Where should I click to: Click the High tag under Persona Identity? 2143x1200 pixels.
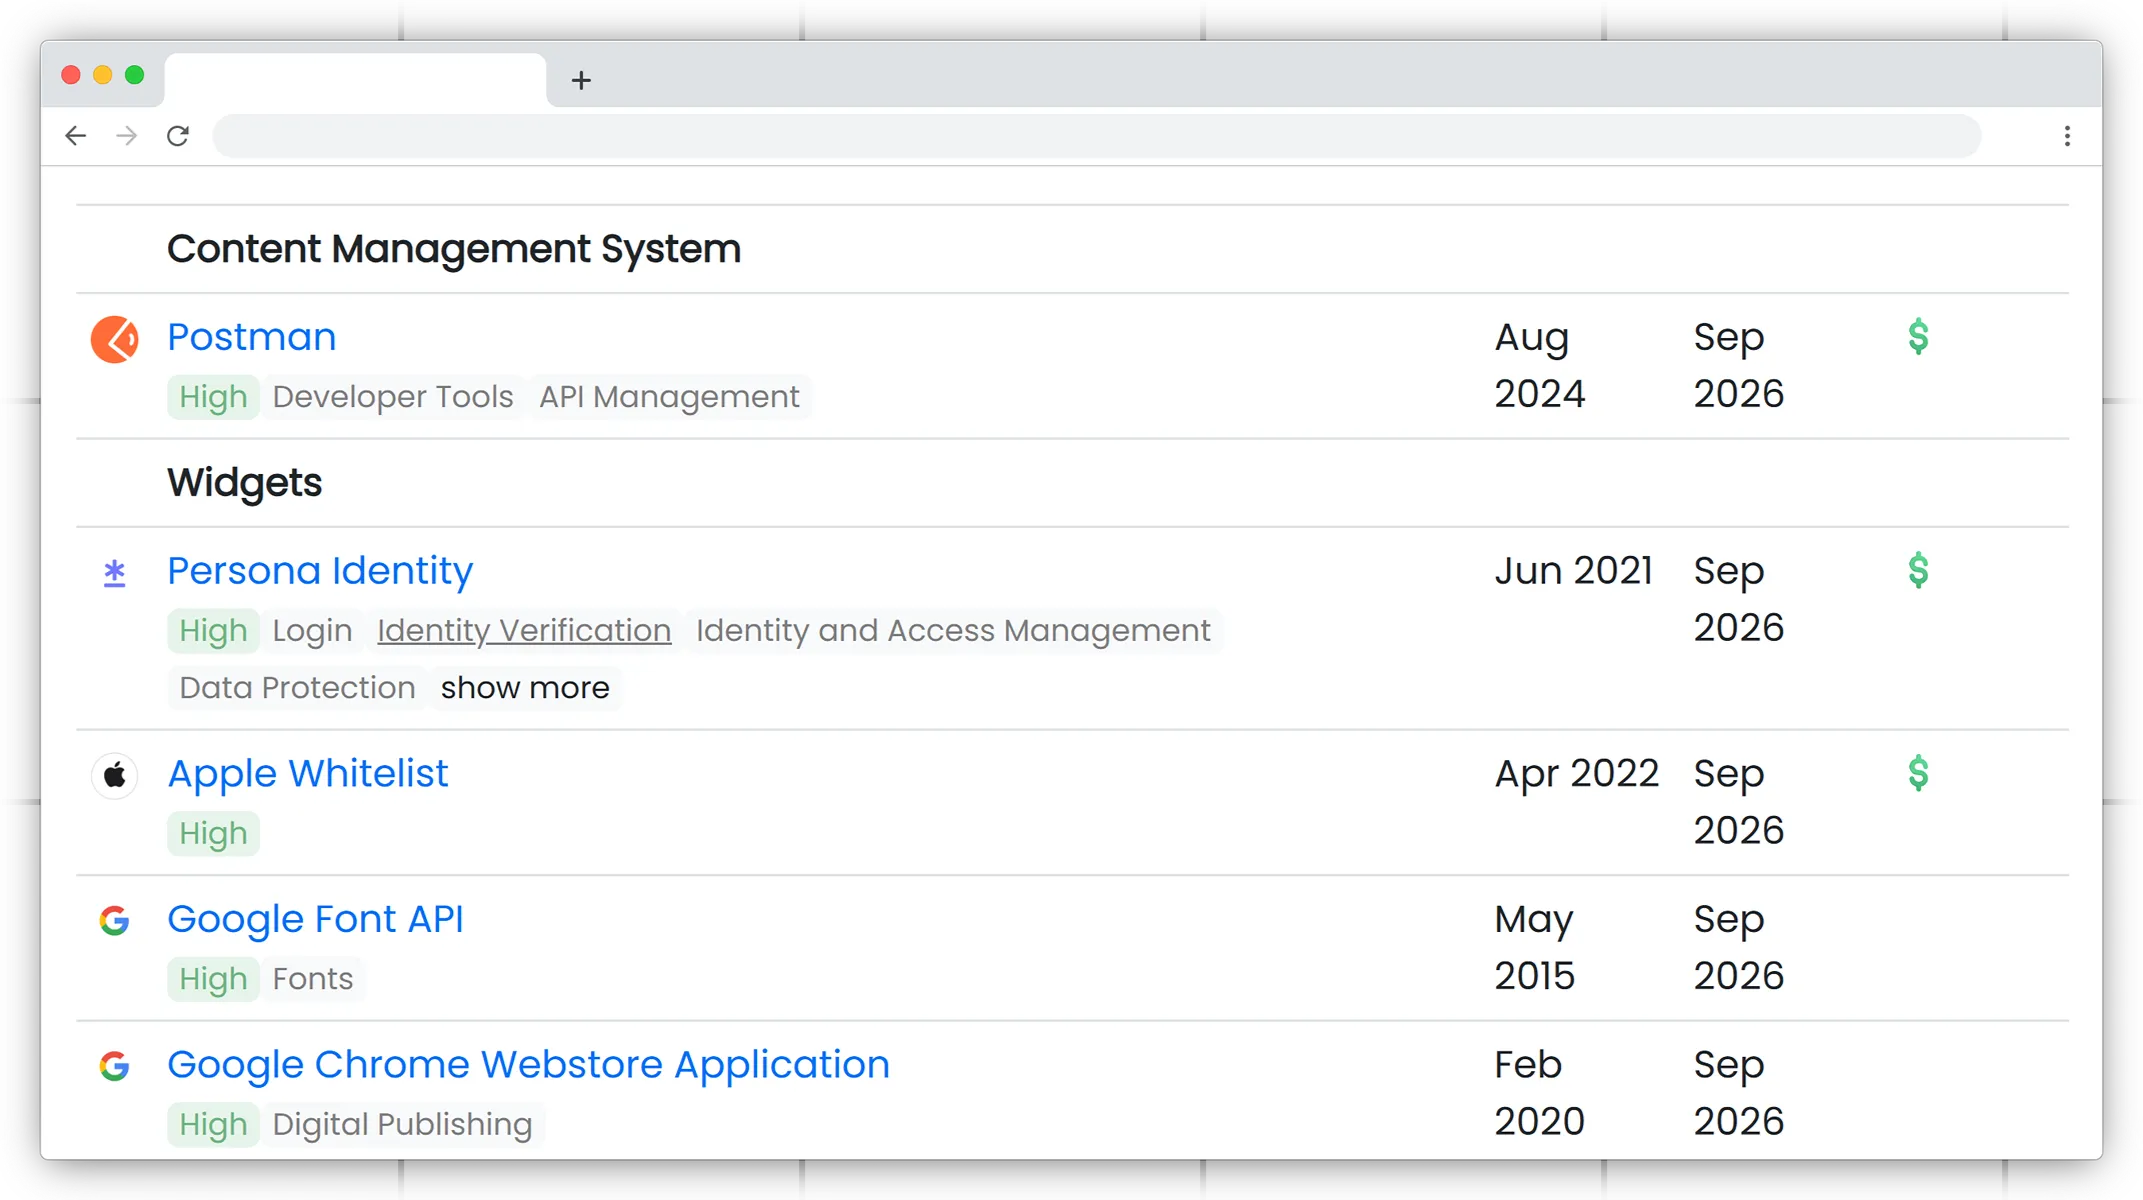[213, 631]
